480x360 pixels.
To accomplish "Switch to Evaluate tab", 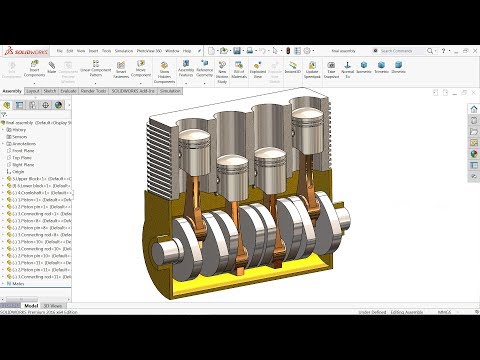I will coord(68,91).
